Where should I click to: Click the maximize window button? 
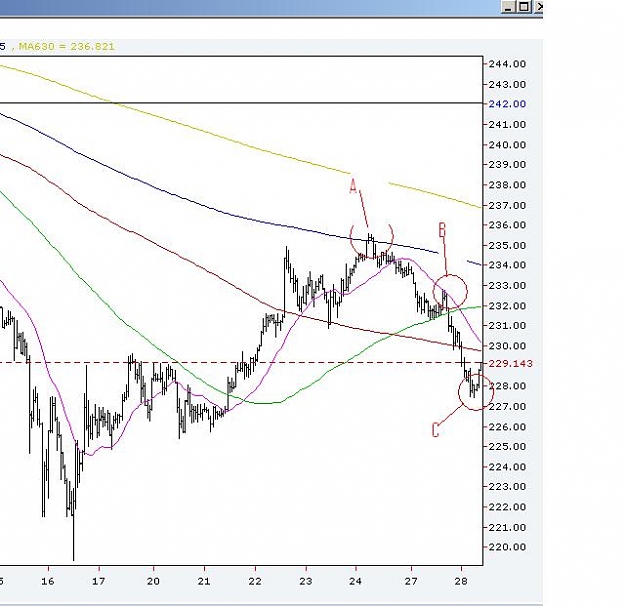tap(524, 7)
